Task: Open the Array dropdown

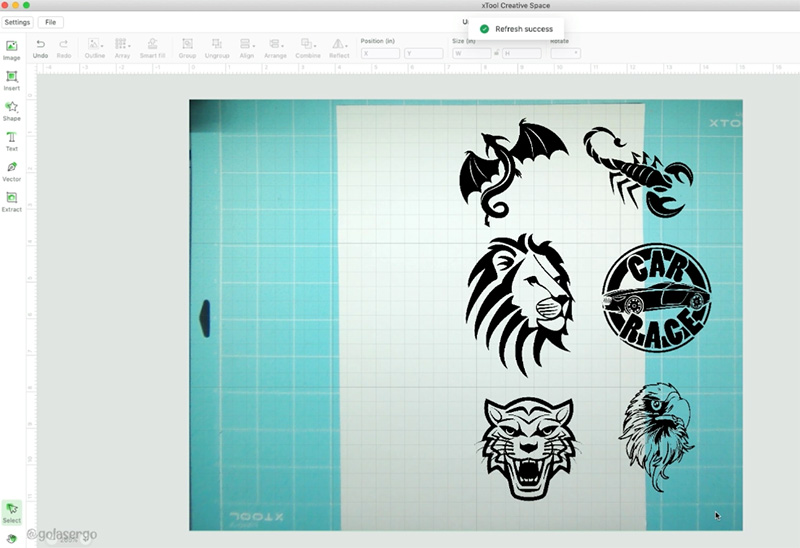Action: tap(122, 45)
